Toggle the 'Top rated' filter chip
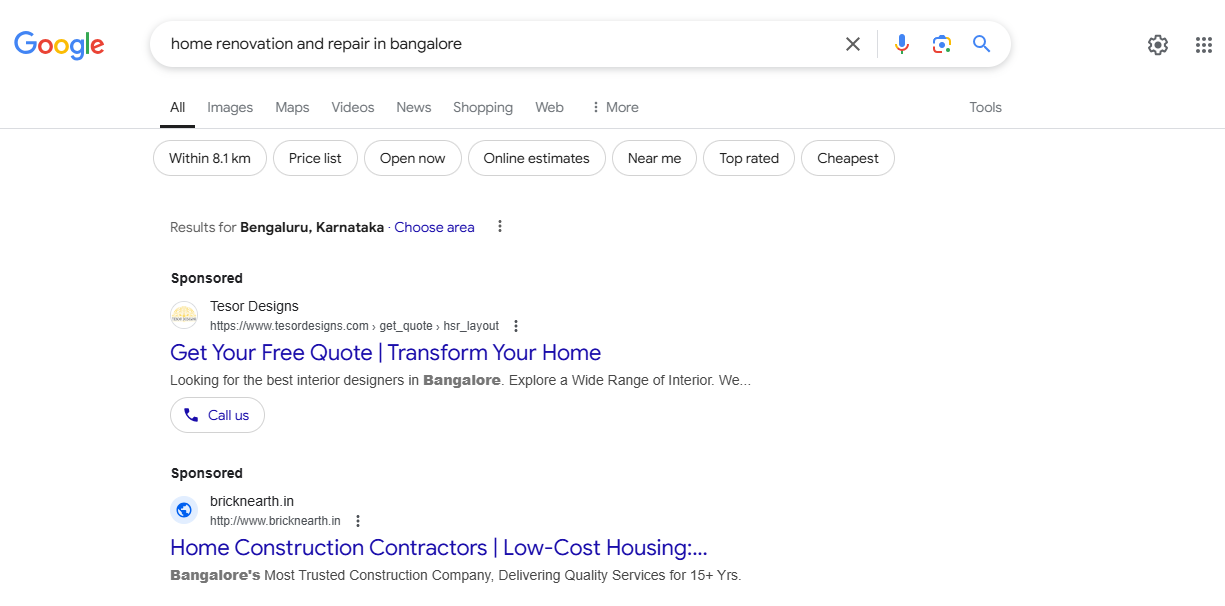Viewport: 1225px width, 606px height. tap(748, 158)
